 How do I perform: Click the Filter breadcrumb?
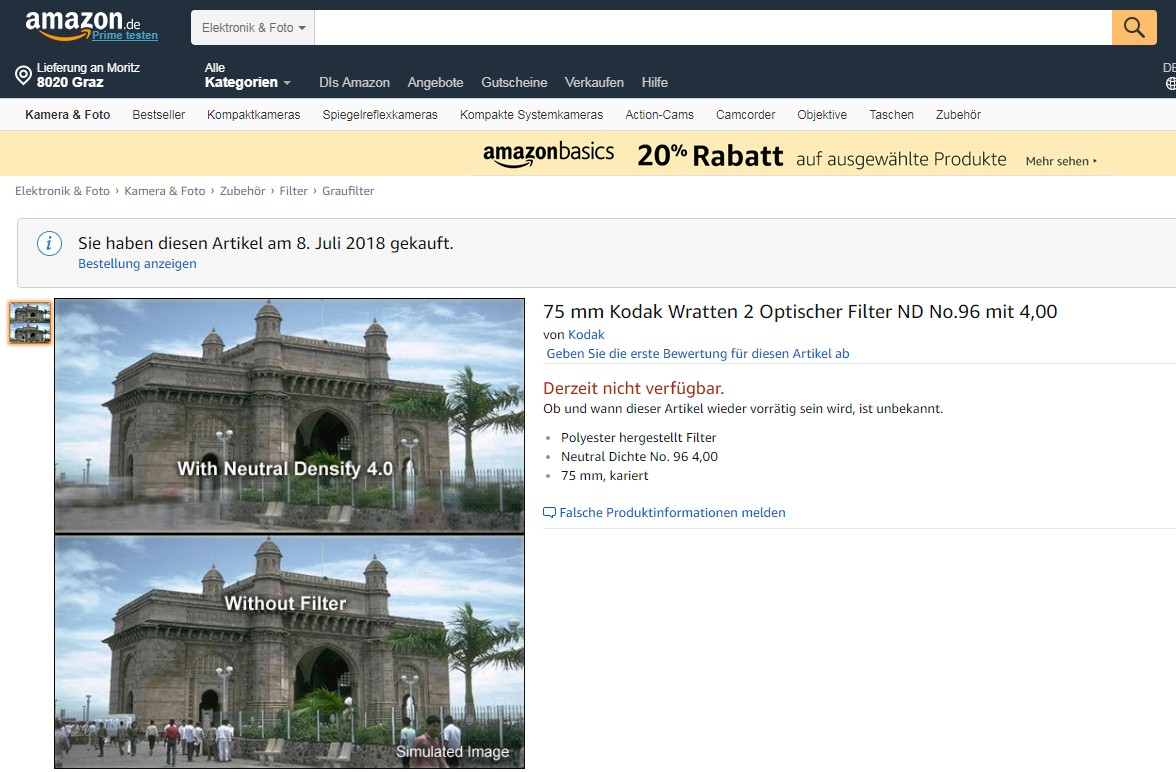pos(293,191)
